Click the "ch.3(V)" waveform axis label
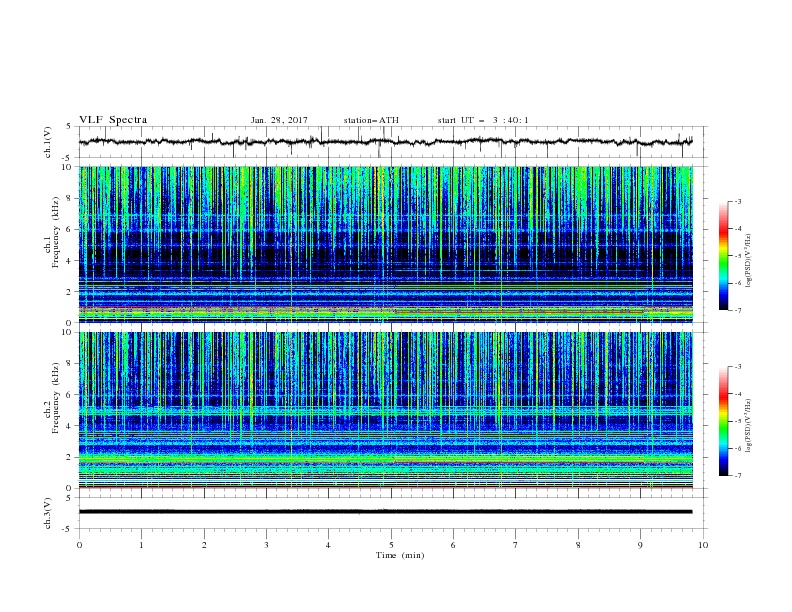The width and height of the screenshot is (792, 612). tap(48, 513)
